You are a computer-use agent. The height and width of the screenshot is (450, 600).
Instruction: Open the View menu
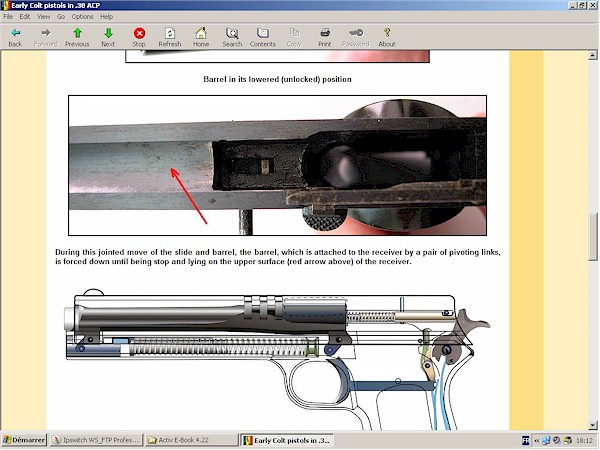[x=44, y=16]
